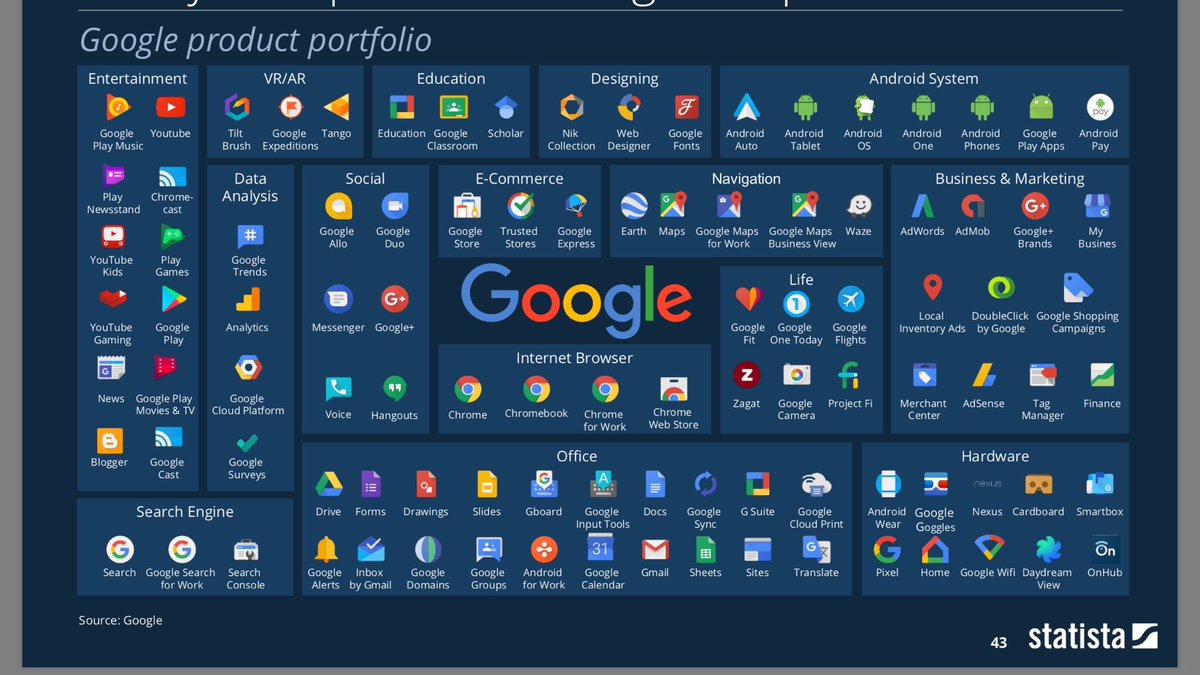This screenshot has width=1200, height=675.
Task: Open the Tango icon
Action: pyautogui.click(x=337, y=108)
